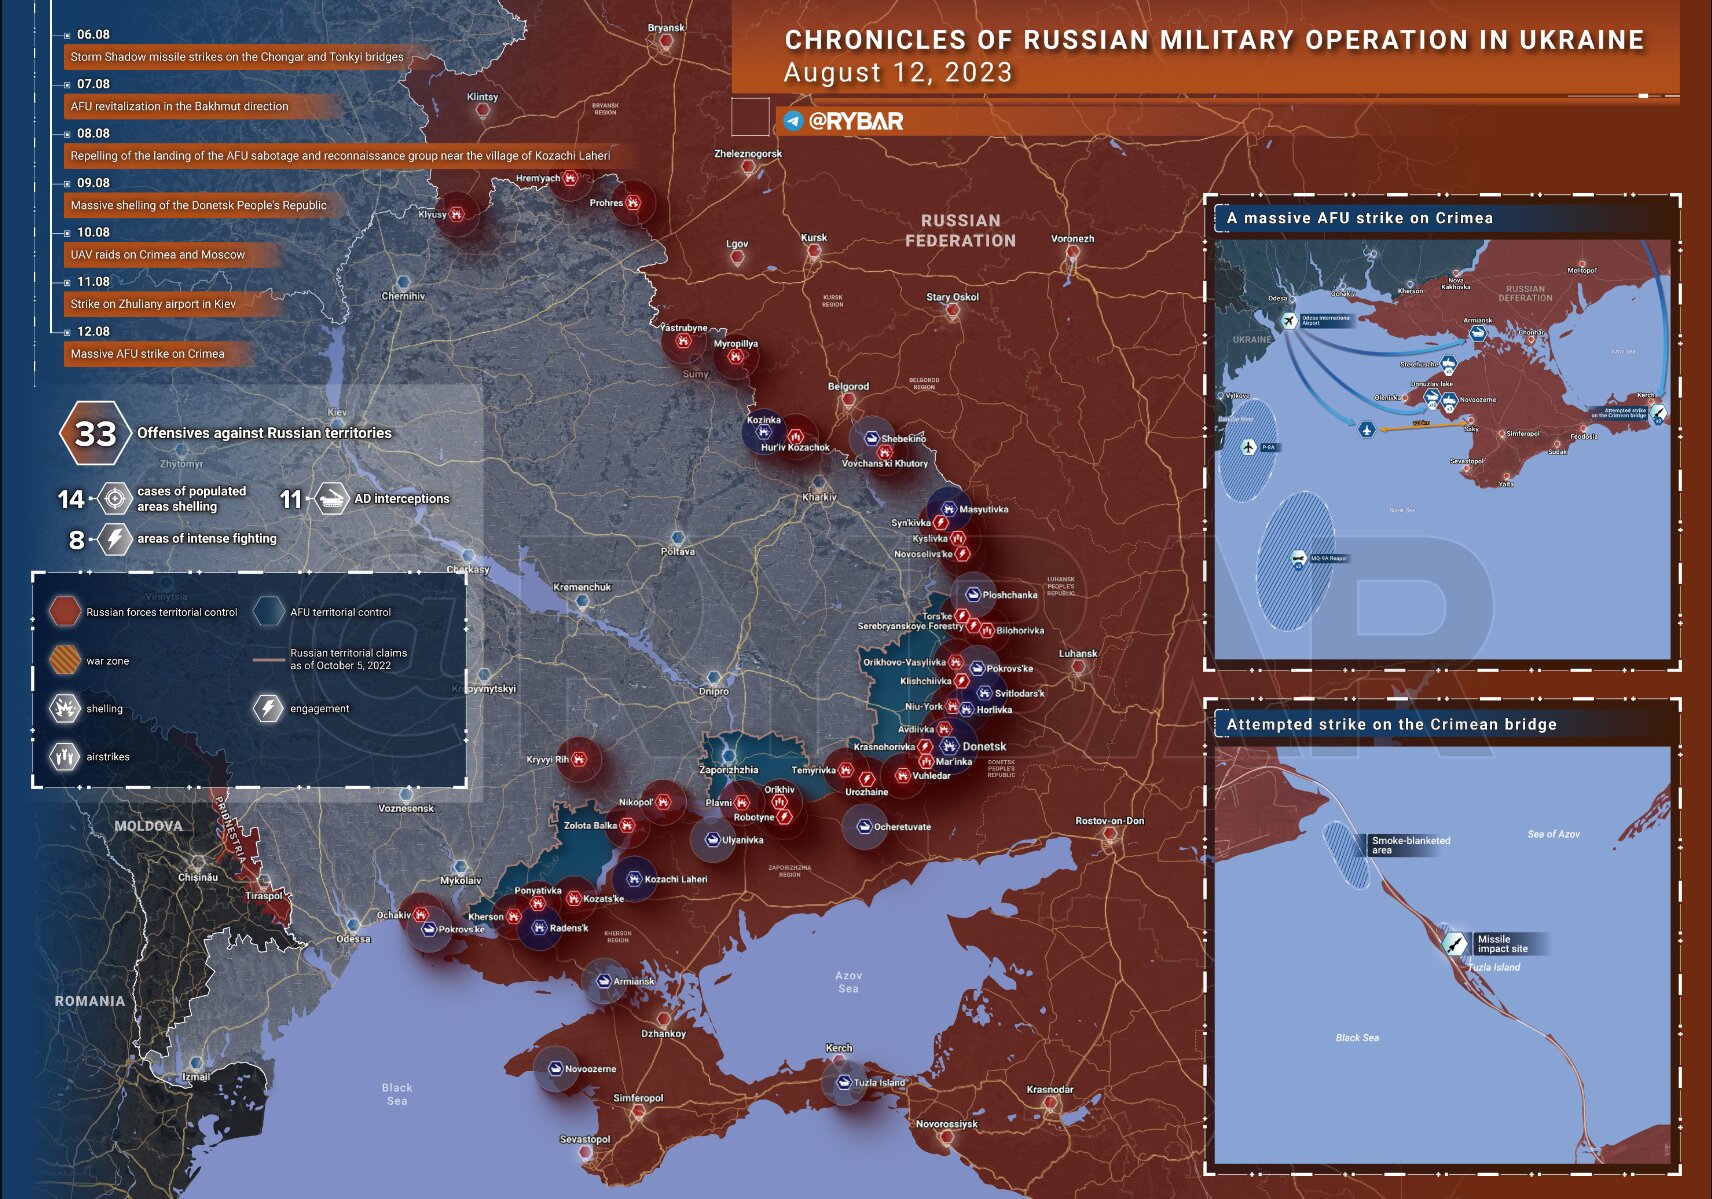Image resolution: width=1712 pixels, height=1199 pixels.
Task: Click the Hremyach shelling marker
Action: pos(570,179)
